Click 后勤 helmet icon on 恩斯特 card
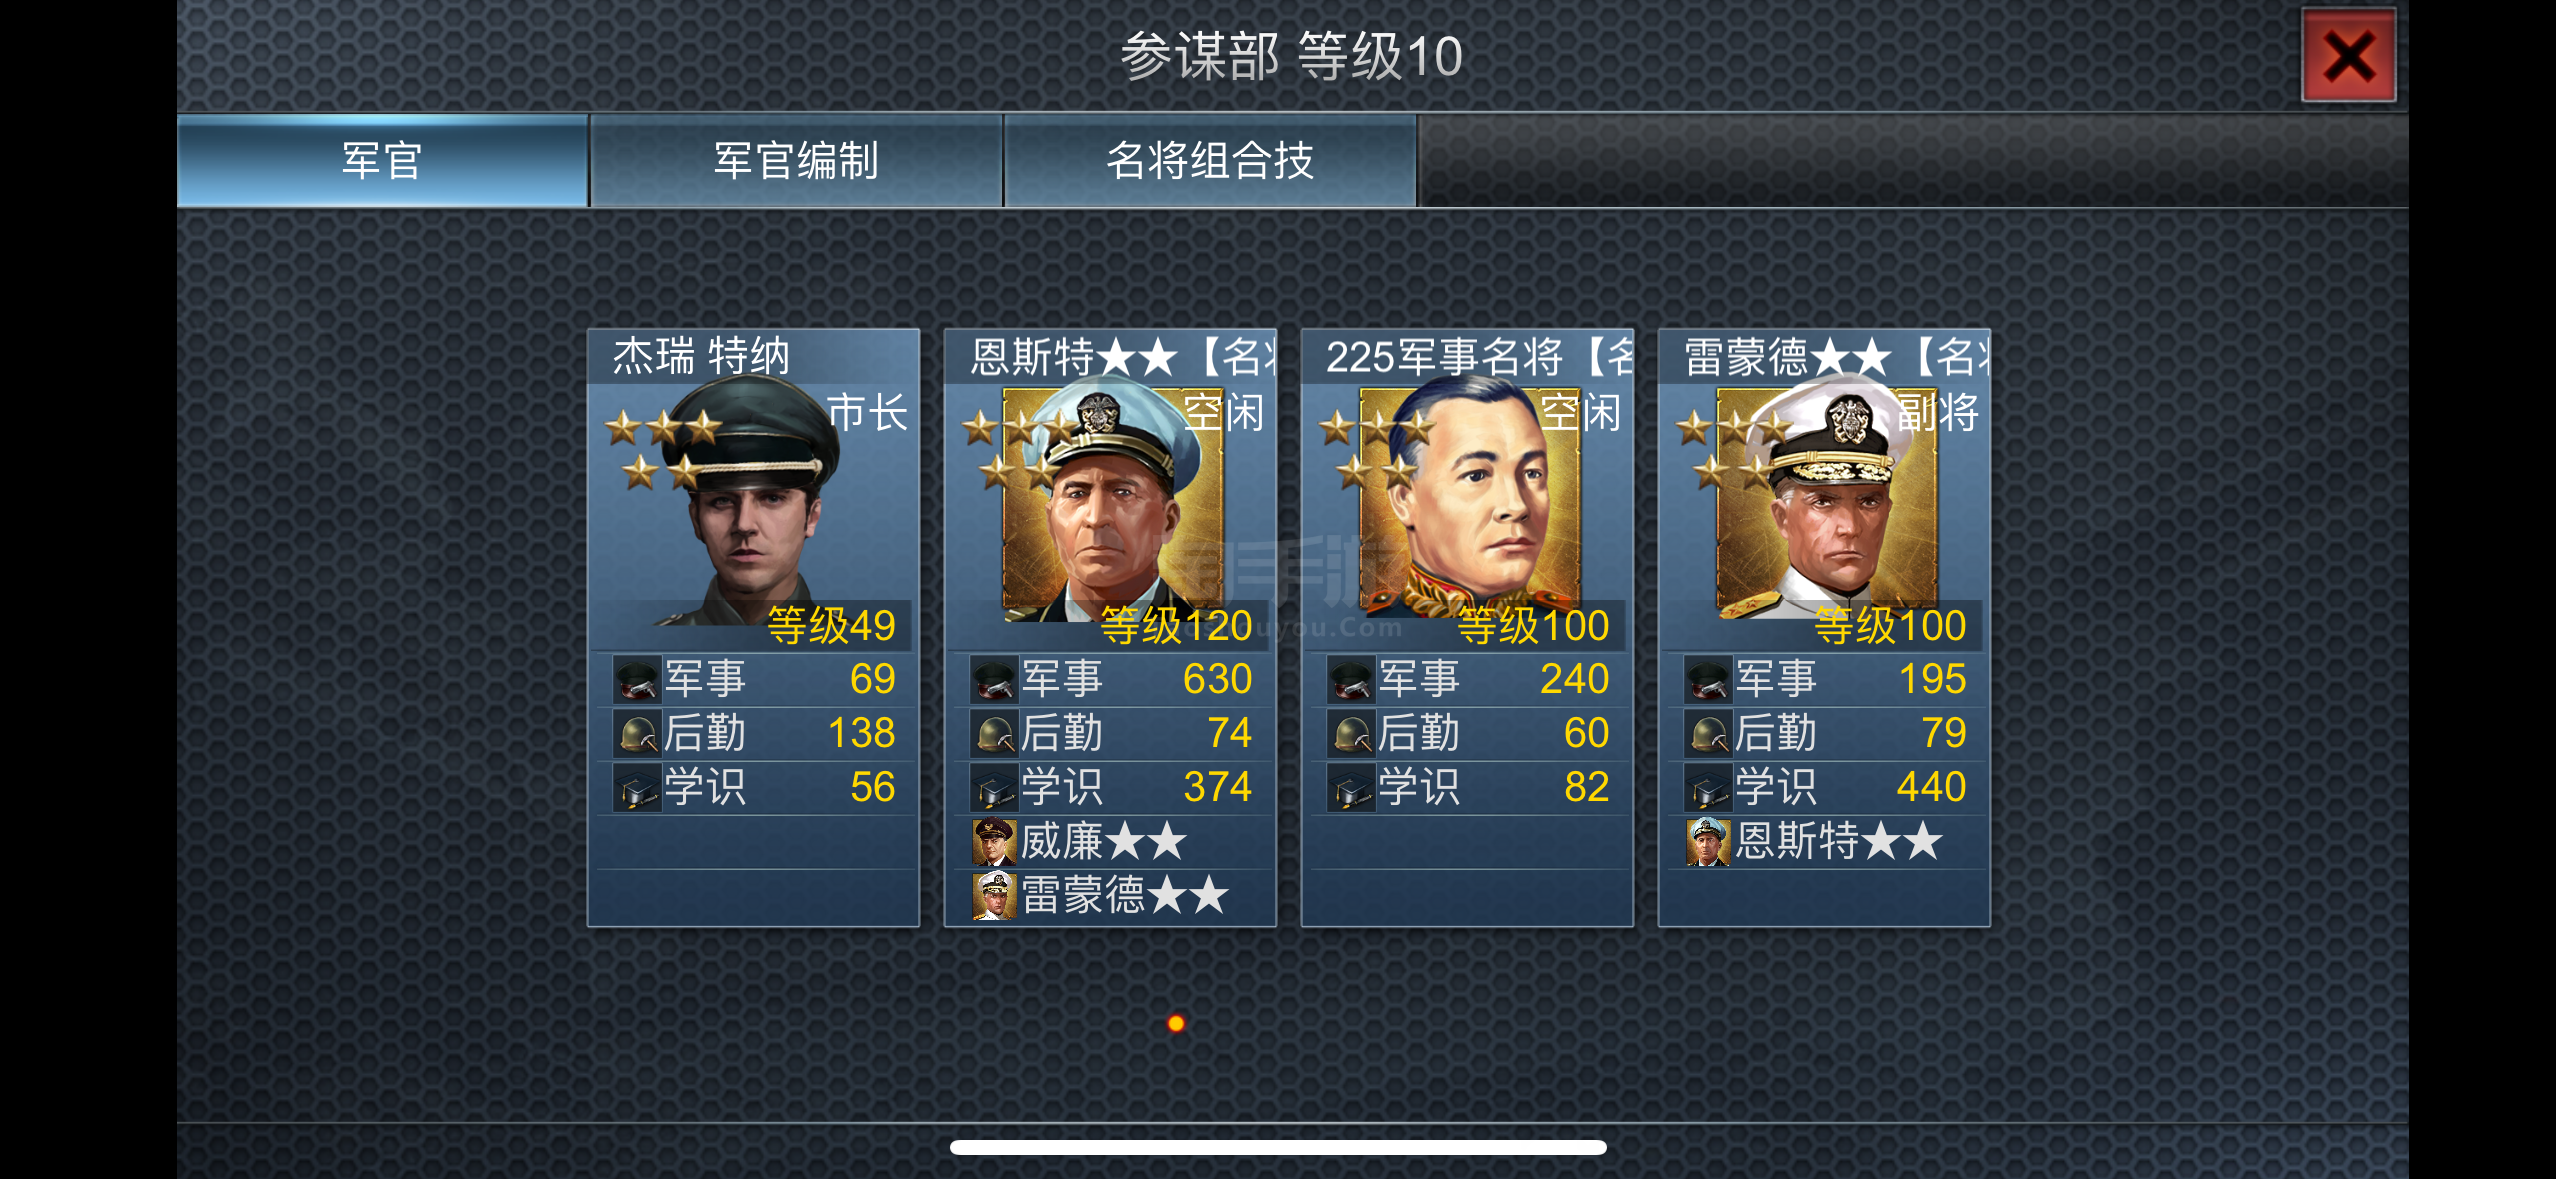 point(994,734)
